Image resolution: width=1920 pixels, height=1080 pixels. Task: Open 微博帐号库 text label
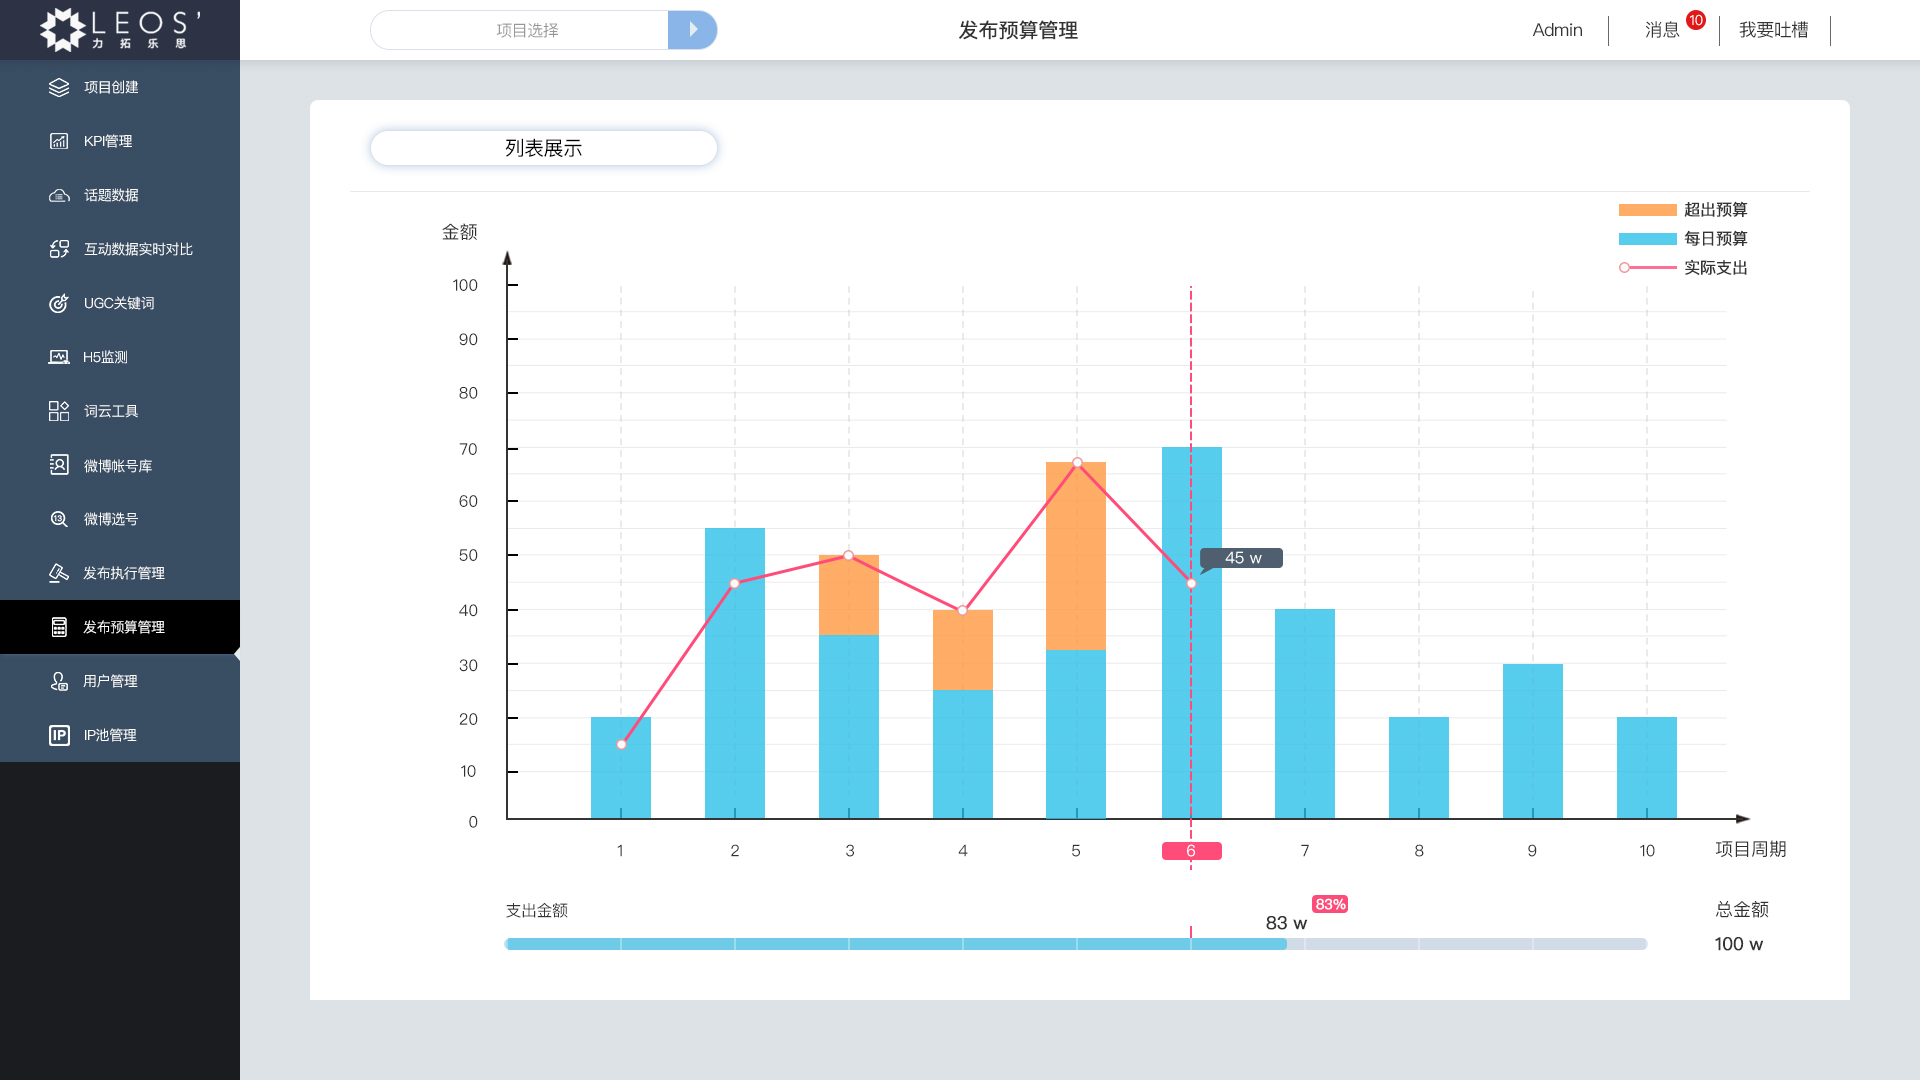tap(118, 466)
